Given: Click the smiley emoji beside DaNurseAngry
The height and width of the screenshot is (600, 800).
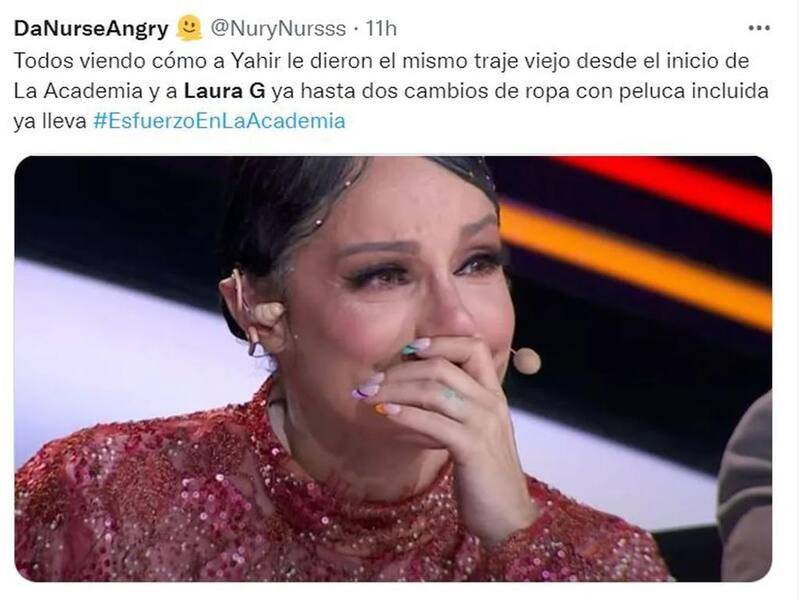Looking at the screenshot, I should point(189,28).
